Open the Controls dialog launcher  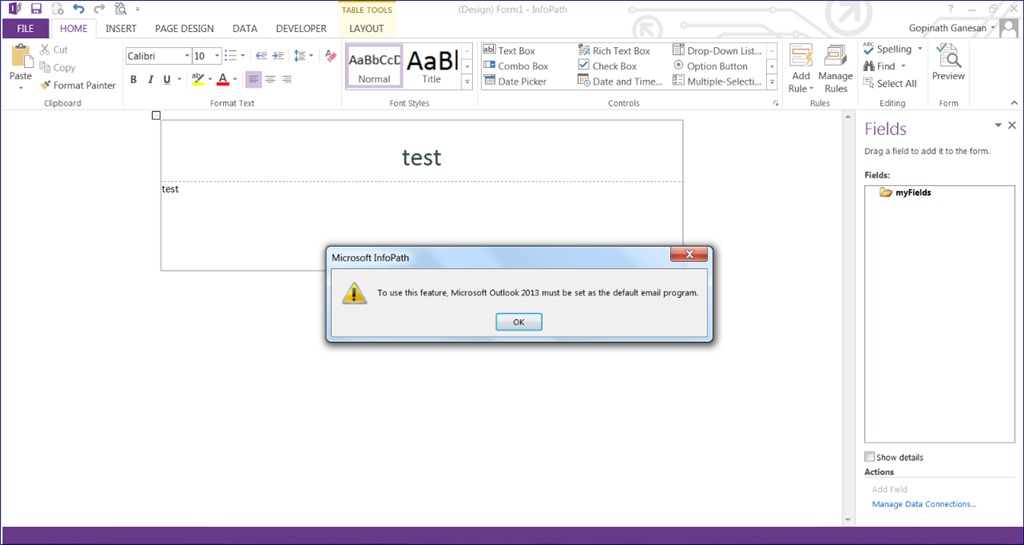[776, 104]
